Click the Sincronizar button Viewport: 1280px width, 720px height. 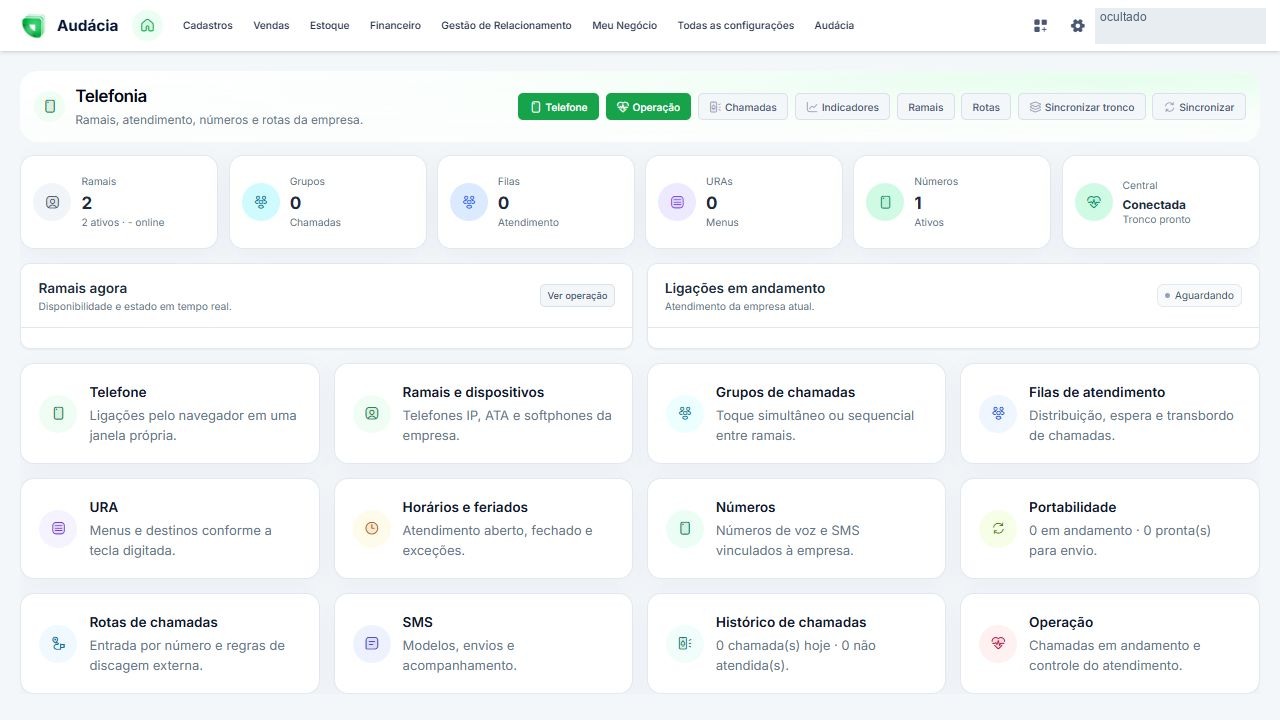coord(1199,107)
